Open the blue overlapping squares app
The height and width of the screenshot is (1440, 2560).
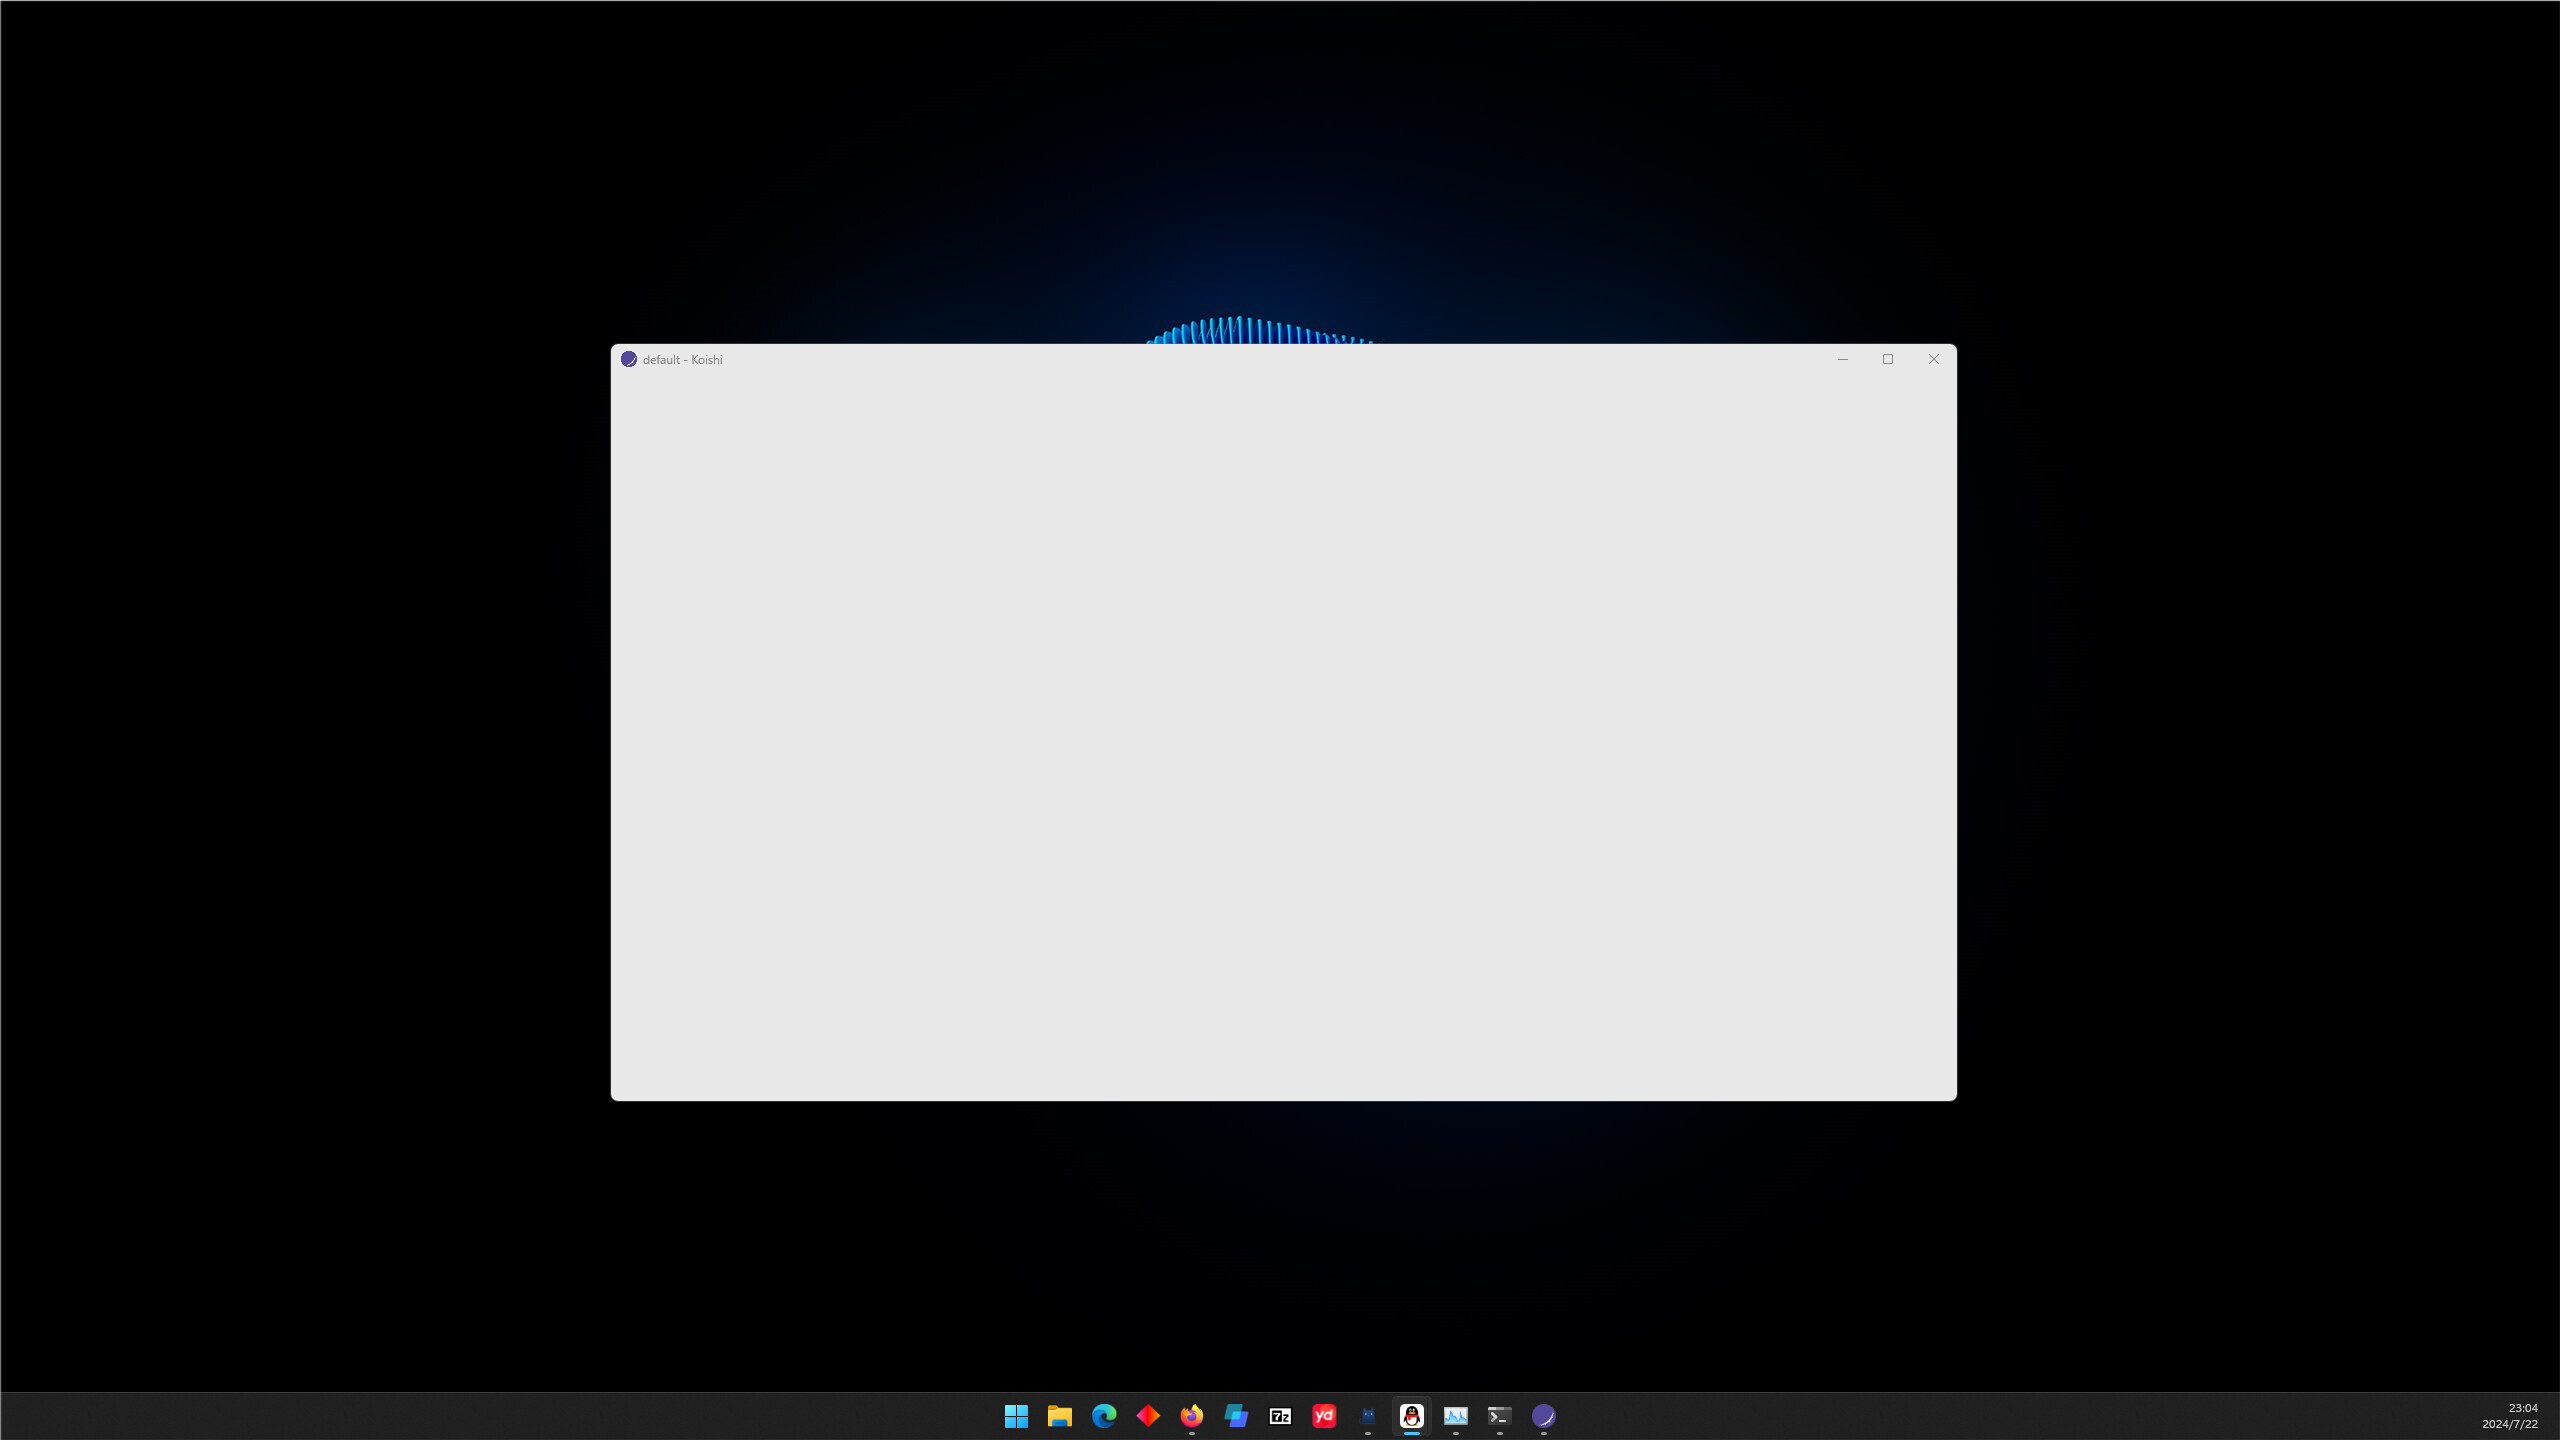tap(1236, 1416)
